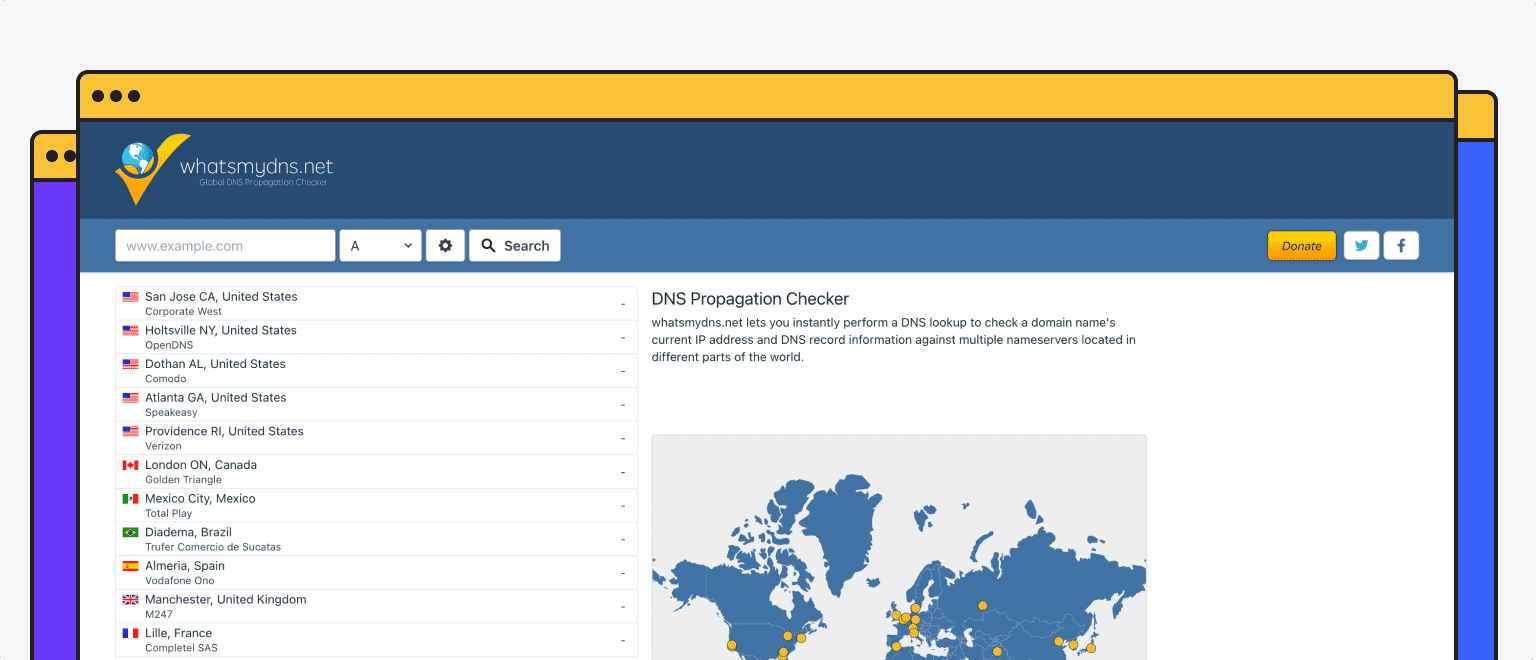1536x660 pixels.
Task: Click the www.example.com domain input field
Action: pos(225,245)
